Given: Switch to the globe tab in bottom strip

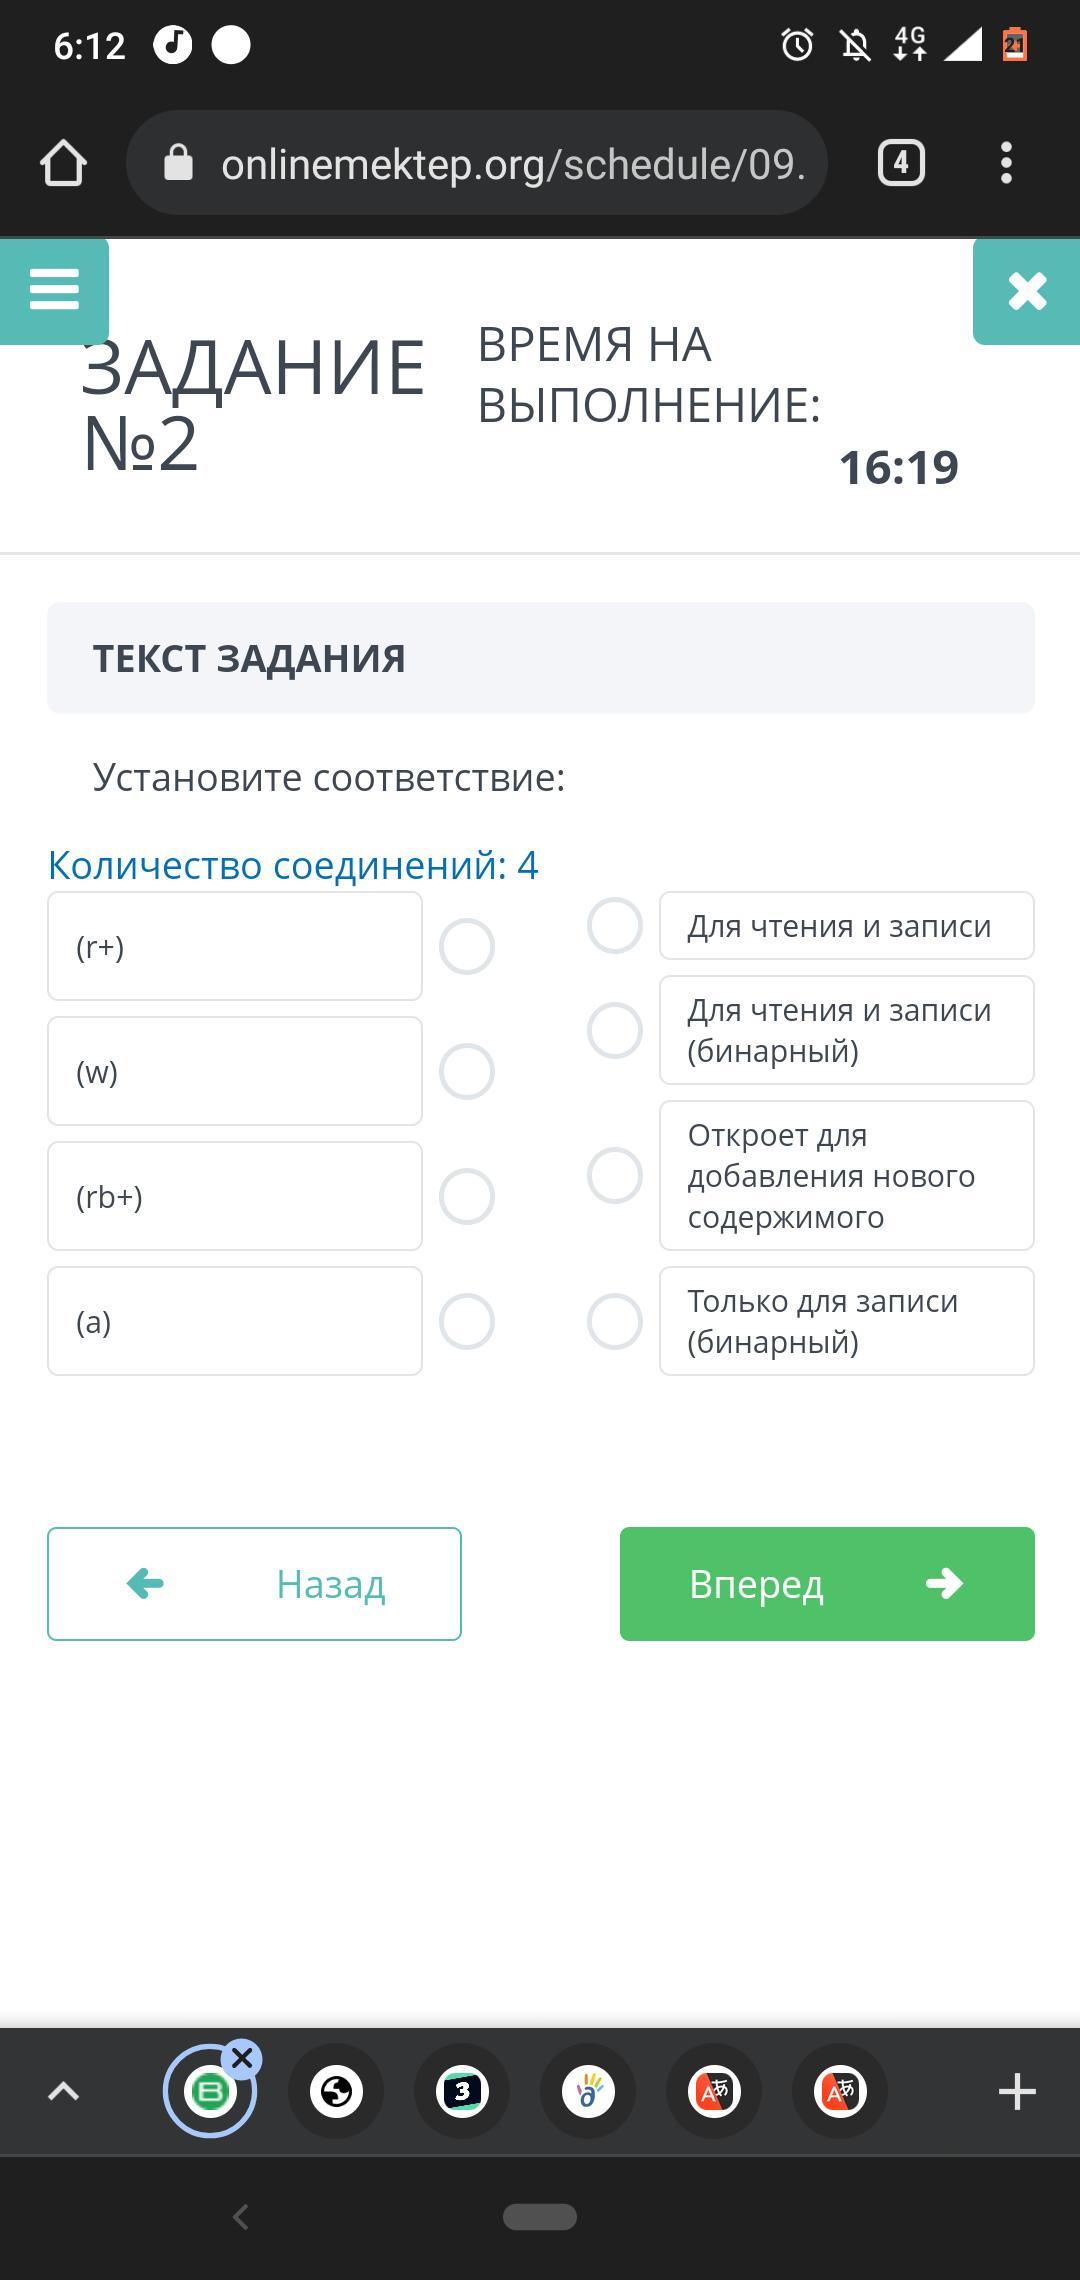Looking at the screenshot, I should 336,2091.
